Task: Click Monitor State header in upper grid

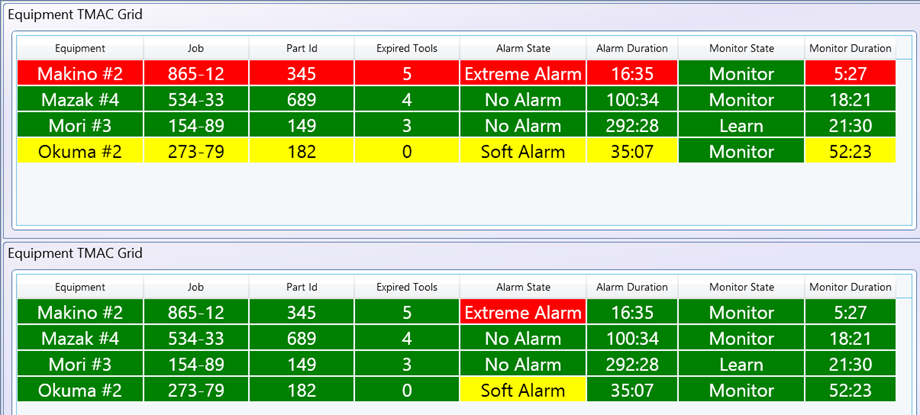Action: [x=741, y=48]
